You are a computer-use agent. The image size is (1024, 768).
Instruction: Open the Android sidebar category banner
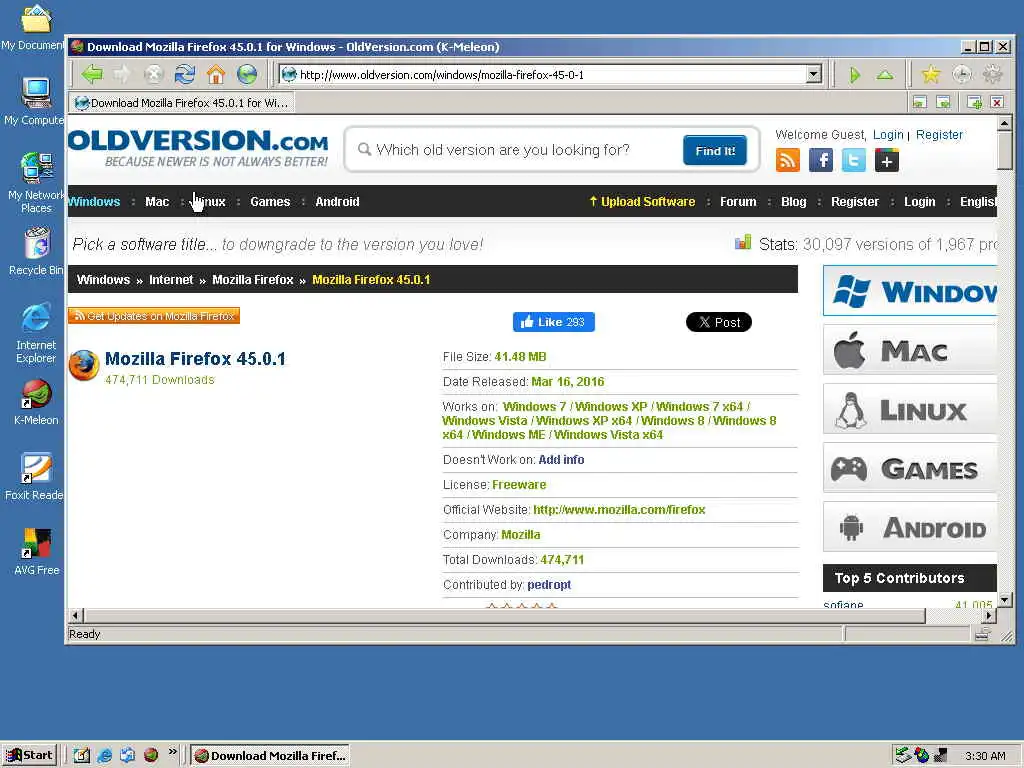click(910, 527)
